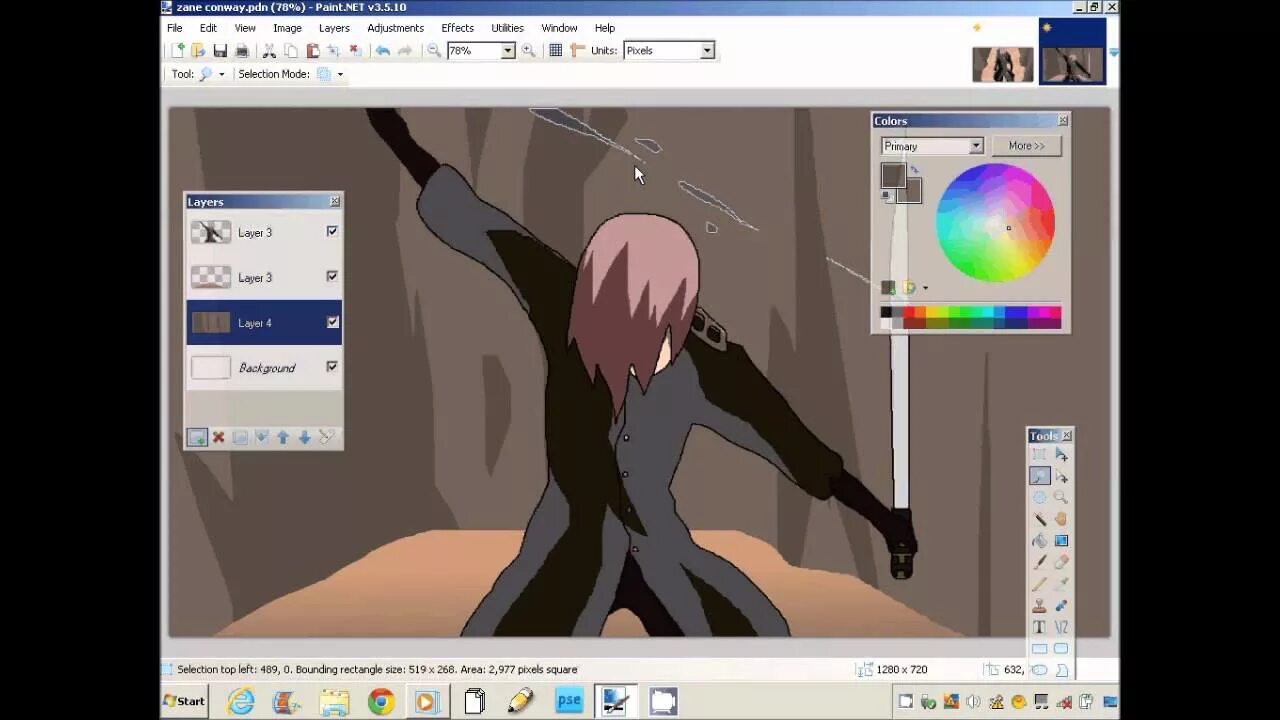This screenshot has height=720, width=1280.
Task: Open the Primary color dropdown
Action: point(932,146)
